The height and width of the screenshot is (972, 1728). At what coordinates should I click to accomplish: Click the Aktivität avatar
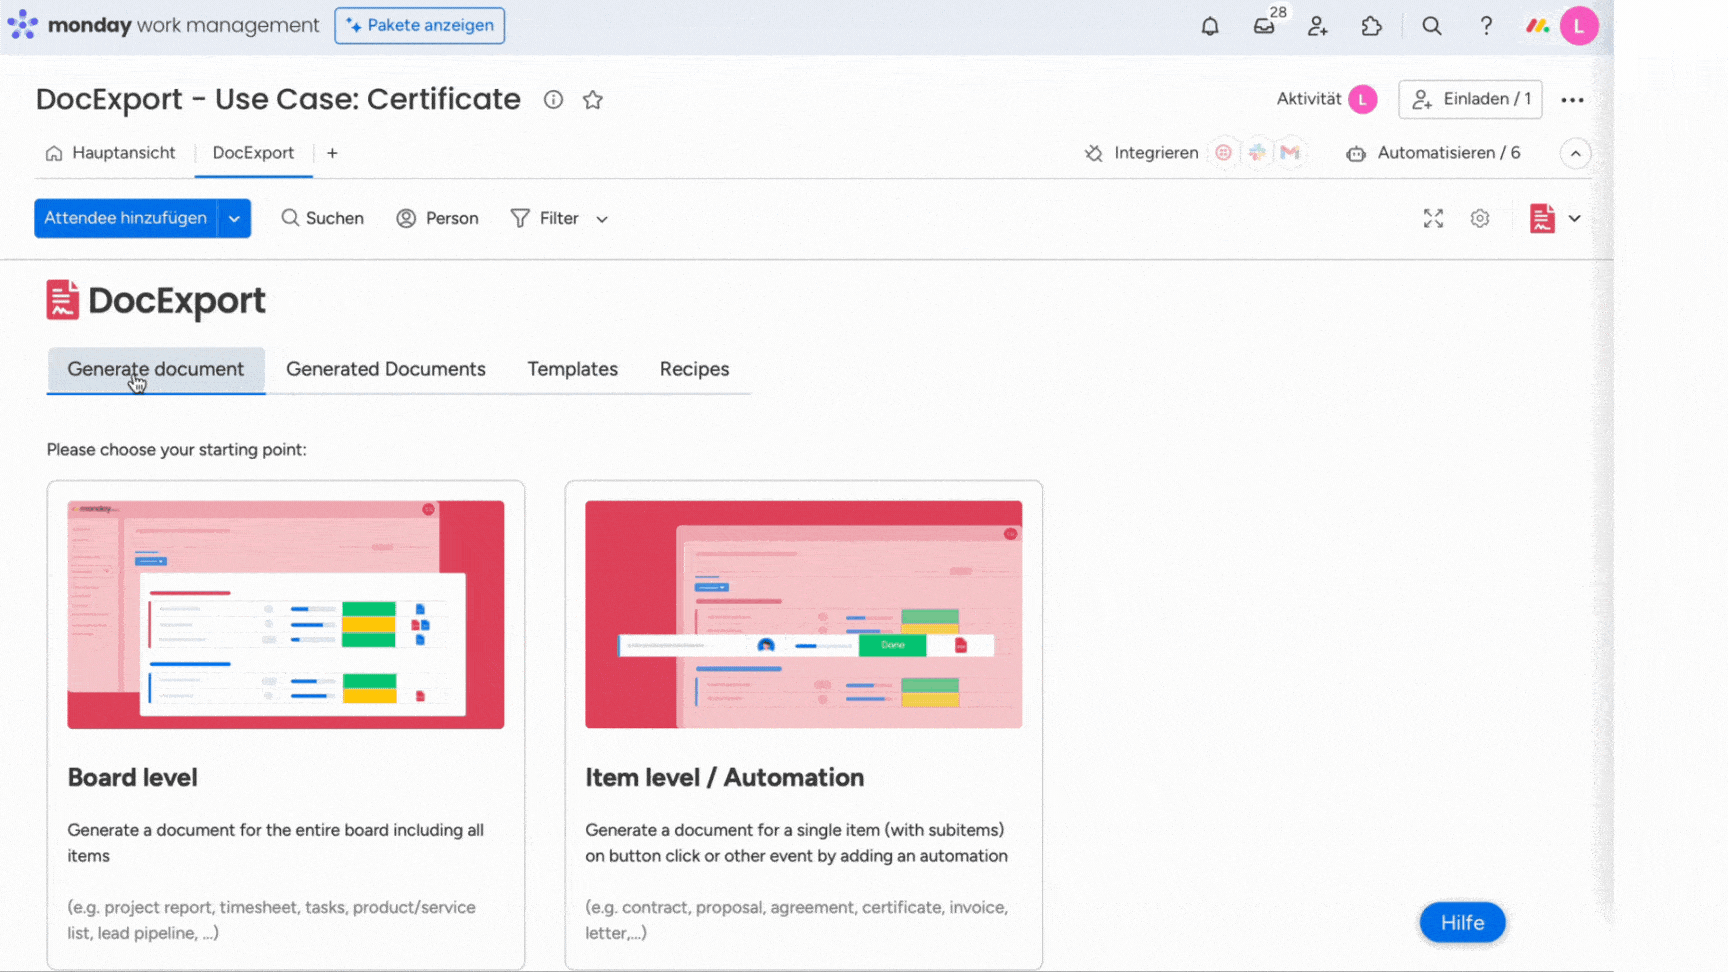(x=1362, y=99)
